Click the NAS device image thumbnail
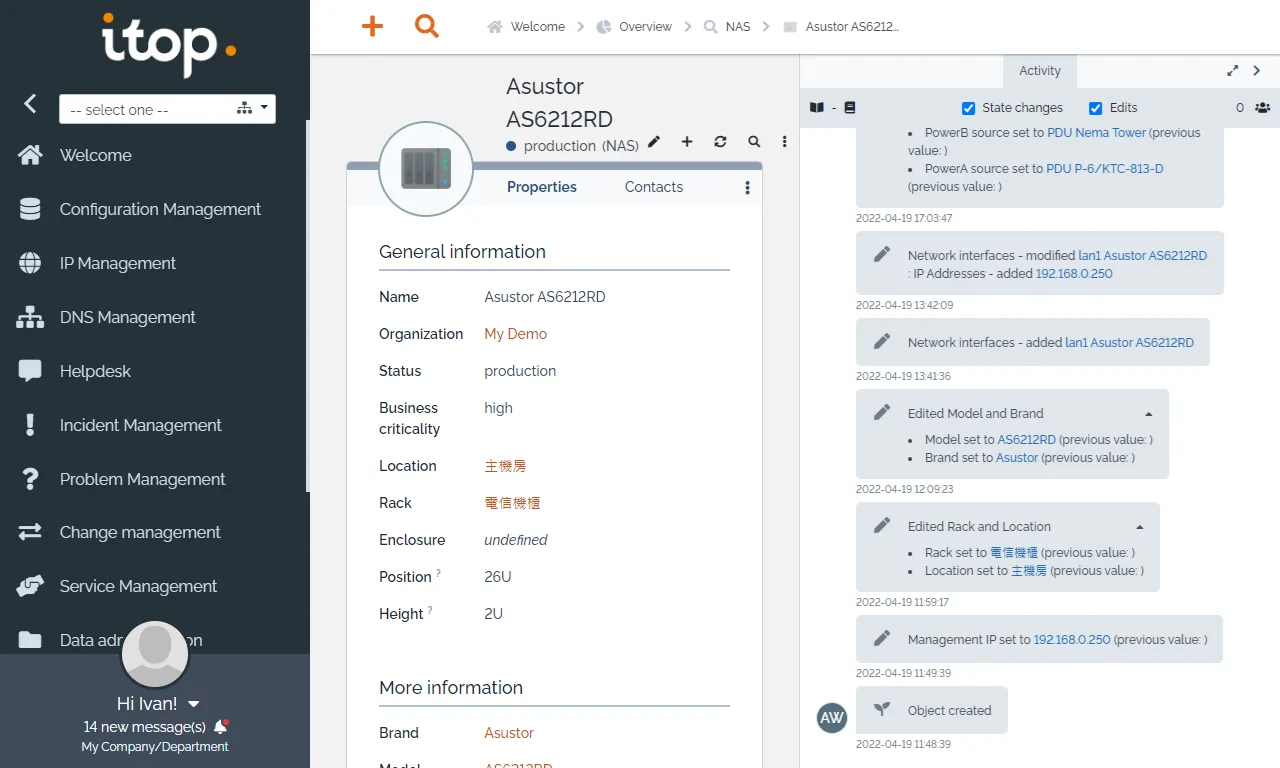Viewport: 1280px width, 768px height. 426,168
